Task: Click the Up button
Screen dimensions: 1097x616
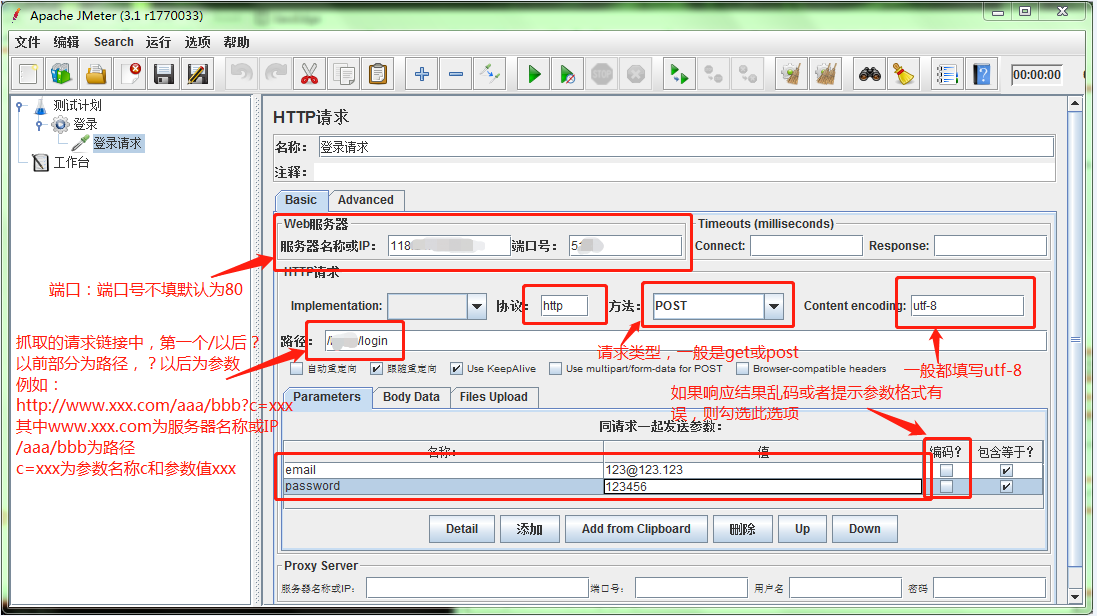Action: click(802, 529)
